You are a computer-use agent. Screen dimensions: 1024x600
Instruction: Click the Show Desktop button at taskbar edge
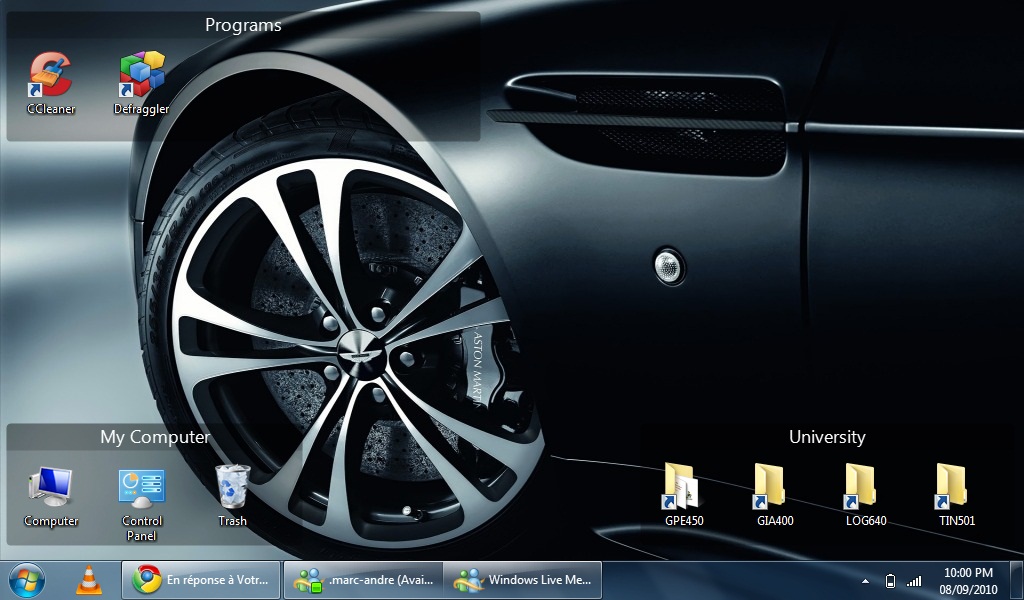1017,580
